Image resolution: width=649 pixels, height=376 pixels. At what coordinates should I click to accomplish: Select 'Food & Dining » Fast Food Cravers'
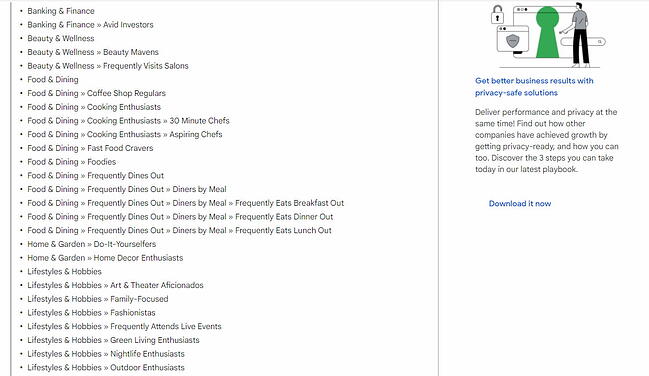point(90,148)
